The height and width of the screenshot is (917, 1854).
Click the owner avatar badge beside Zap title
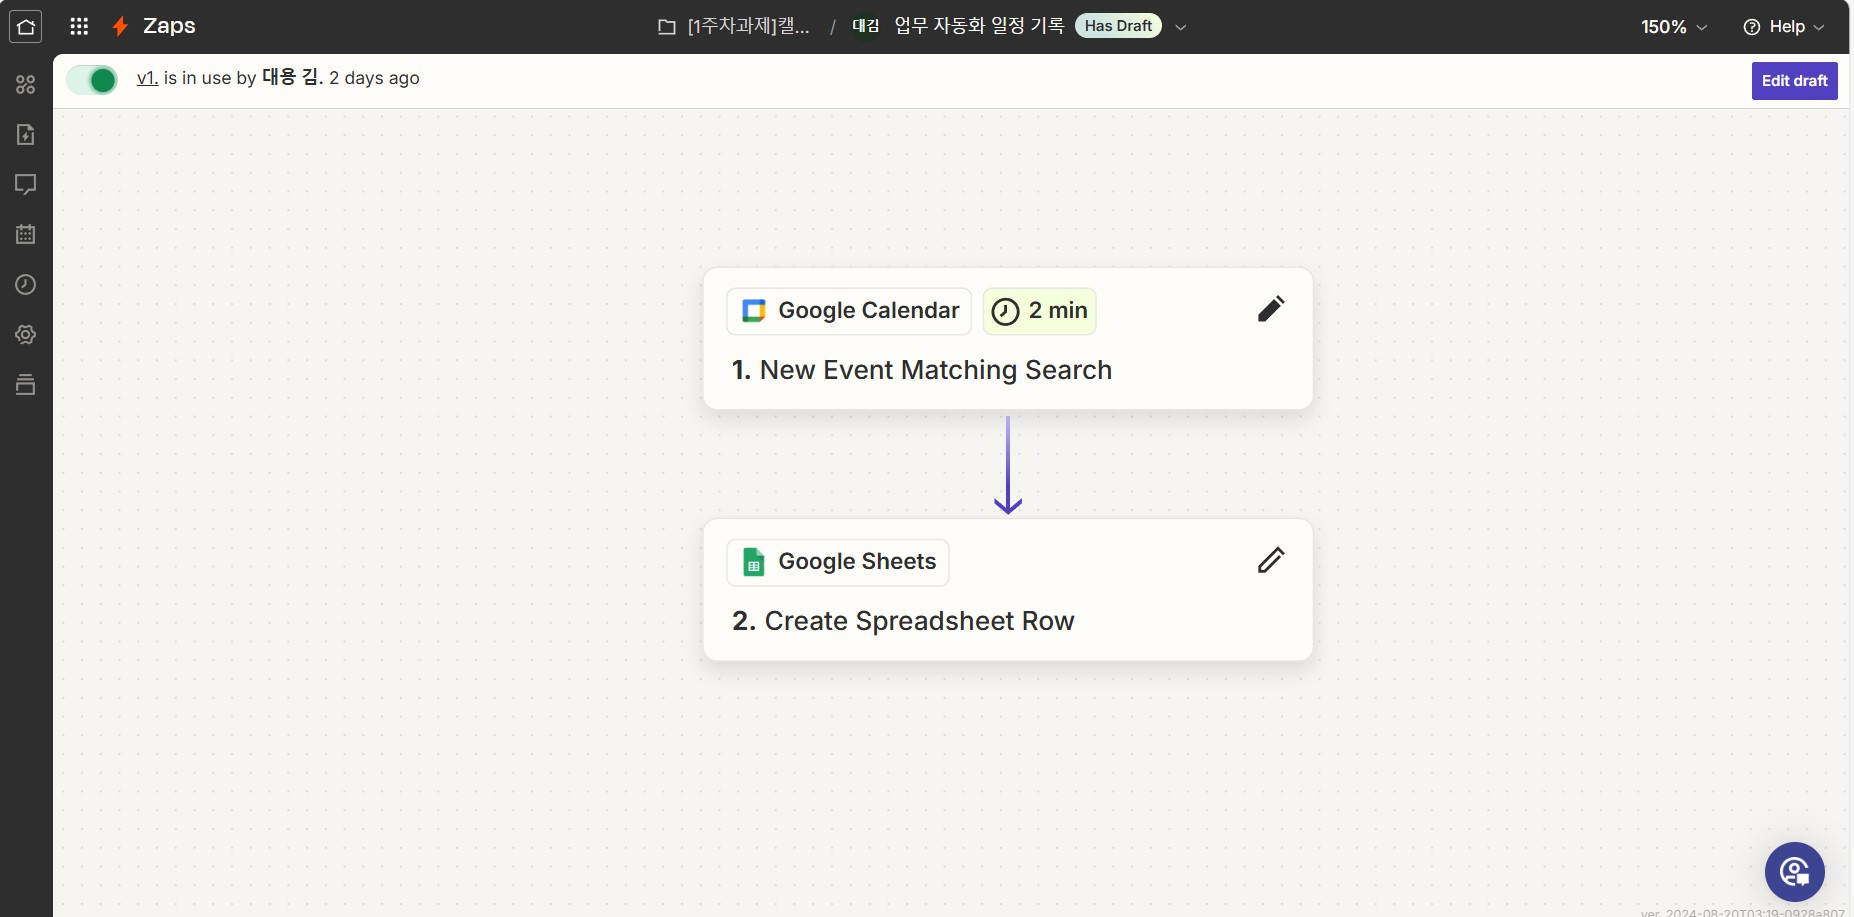(x=866, y=26)
